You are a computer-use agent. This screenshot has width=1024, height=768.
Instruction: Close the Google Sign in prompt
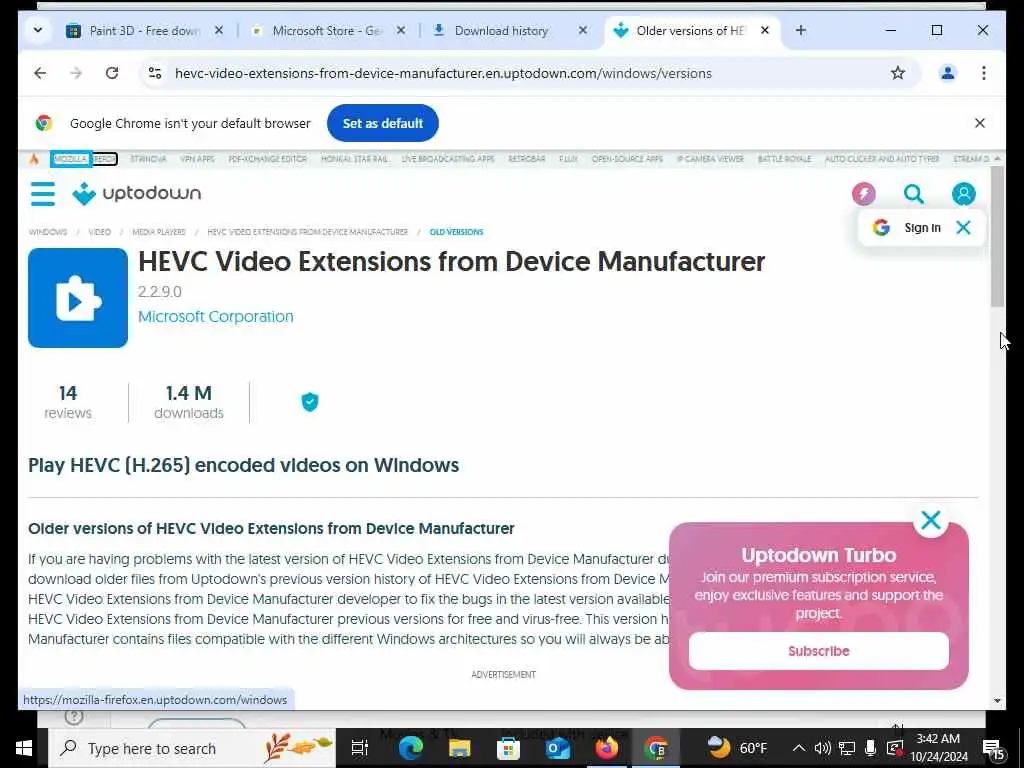[x=963, y=227]
